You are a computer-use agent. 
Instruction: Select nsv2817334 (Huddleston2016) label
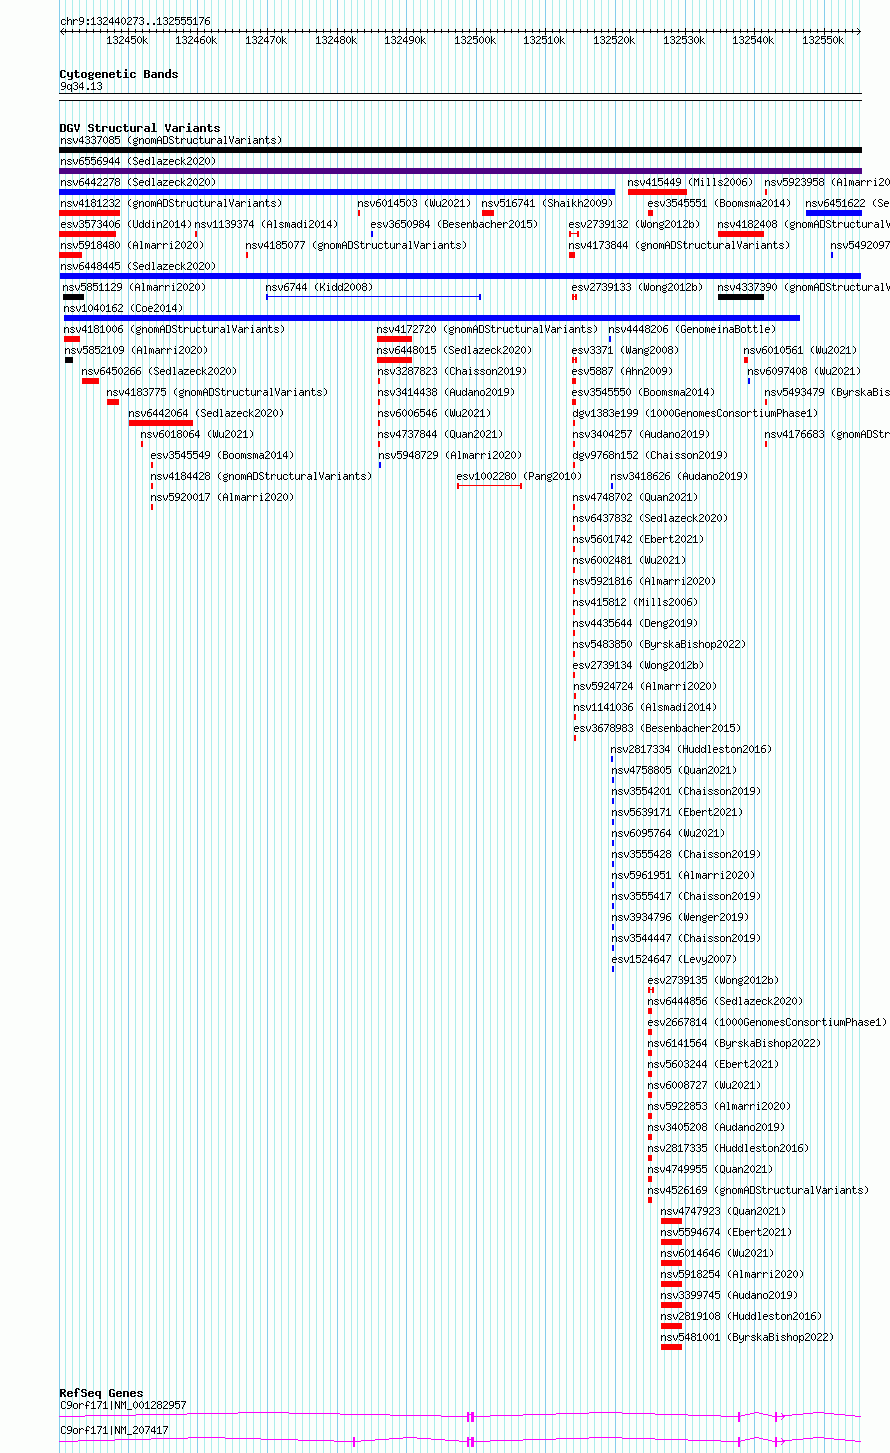(691, 749)
